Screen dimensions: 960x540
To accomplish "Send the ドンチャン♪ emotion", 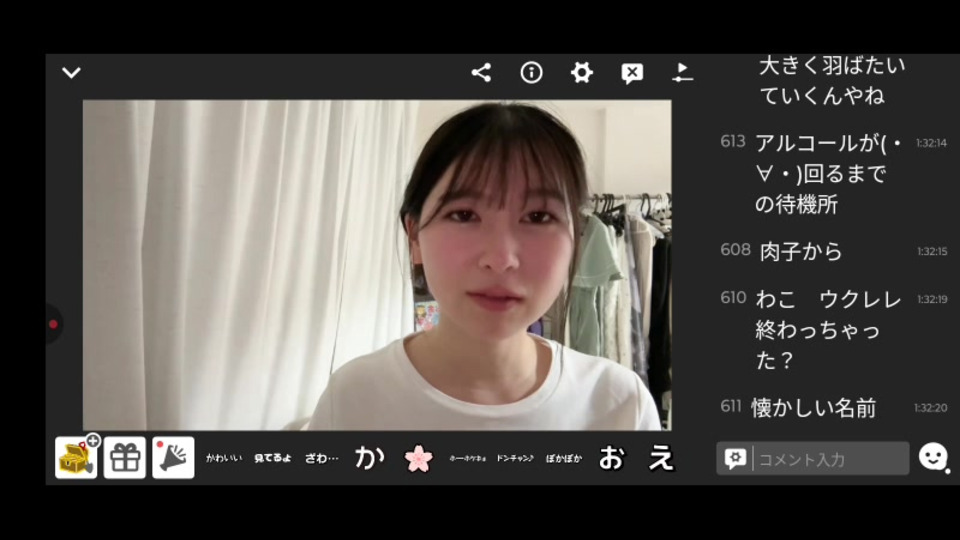I will click(x=515, y=458).
